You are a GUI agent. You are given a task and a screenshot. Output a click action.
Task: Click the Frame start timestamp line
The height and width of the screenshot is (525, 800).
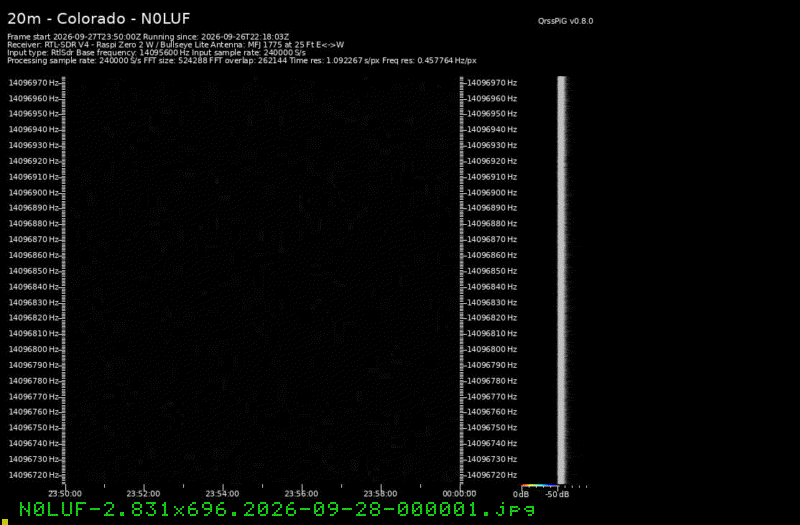click(148, 37)
